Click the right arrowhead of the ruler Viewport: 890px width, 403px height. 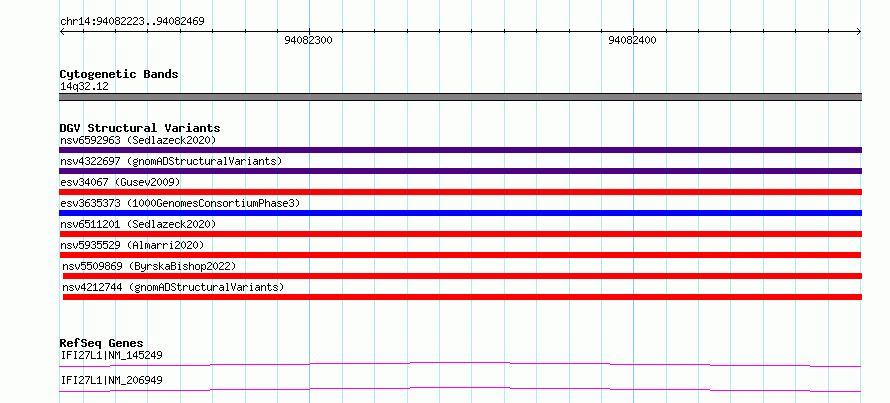[859, 32]
